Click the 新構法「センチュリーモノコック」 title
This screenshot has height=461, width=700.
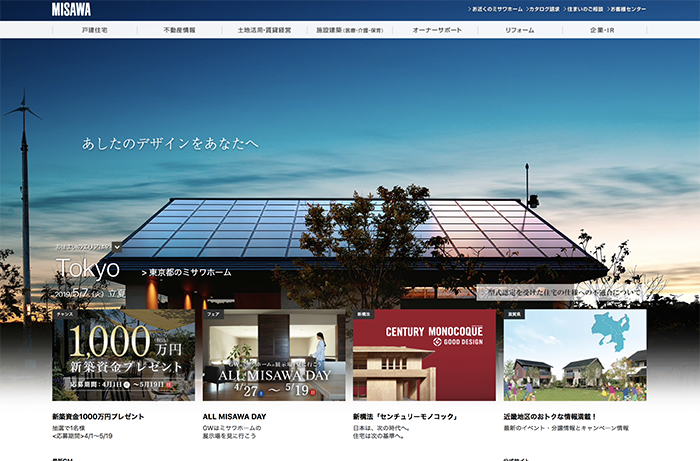(406, 416)
